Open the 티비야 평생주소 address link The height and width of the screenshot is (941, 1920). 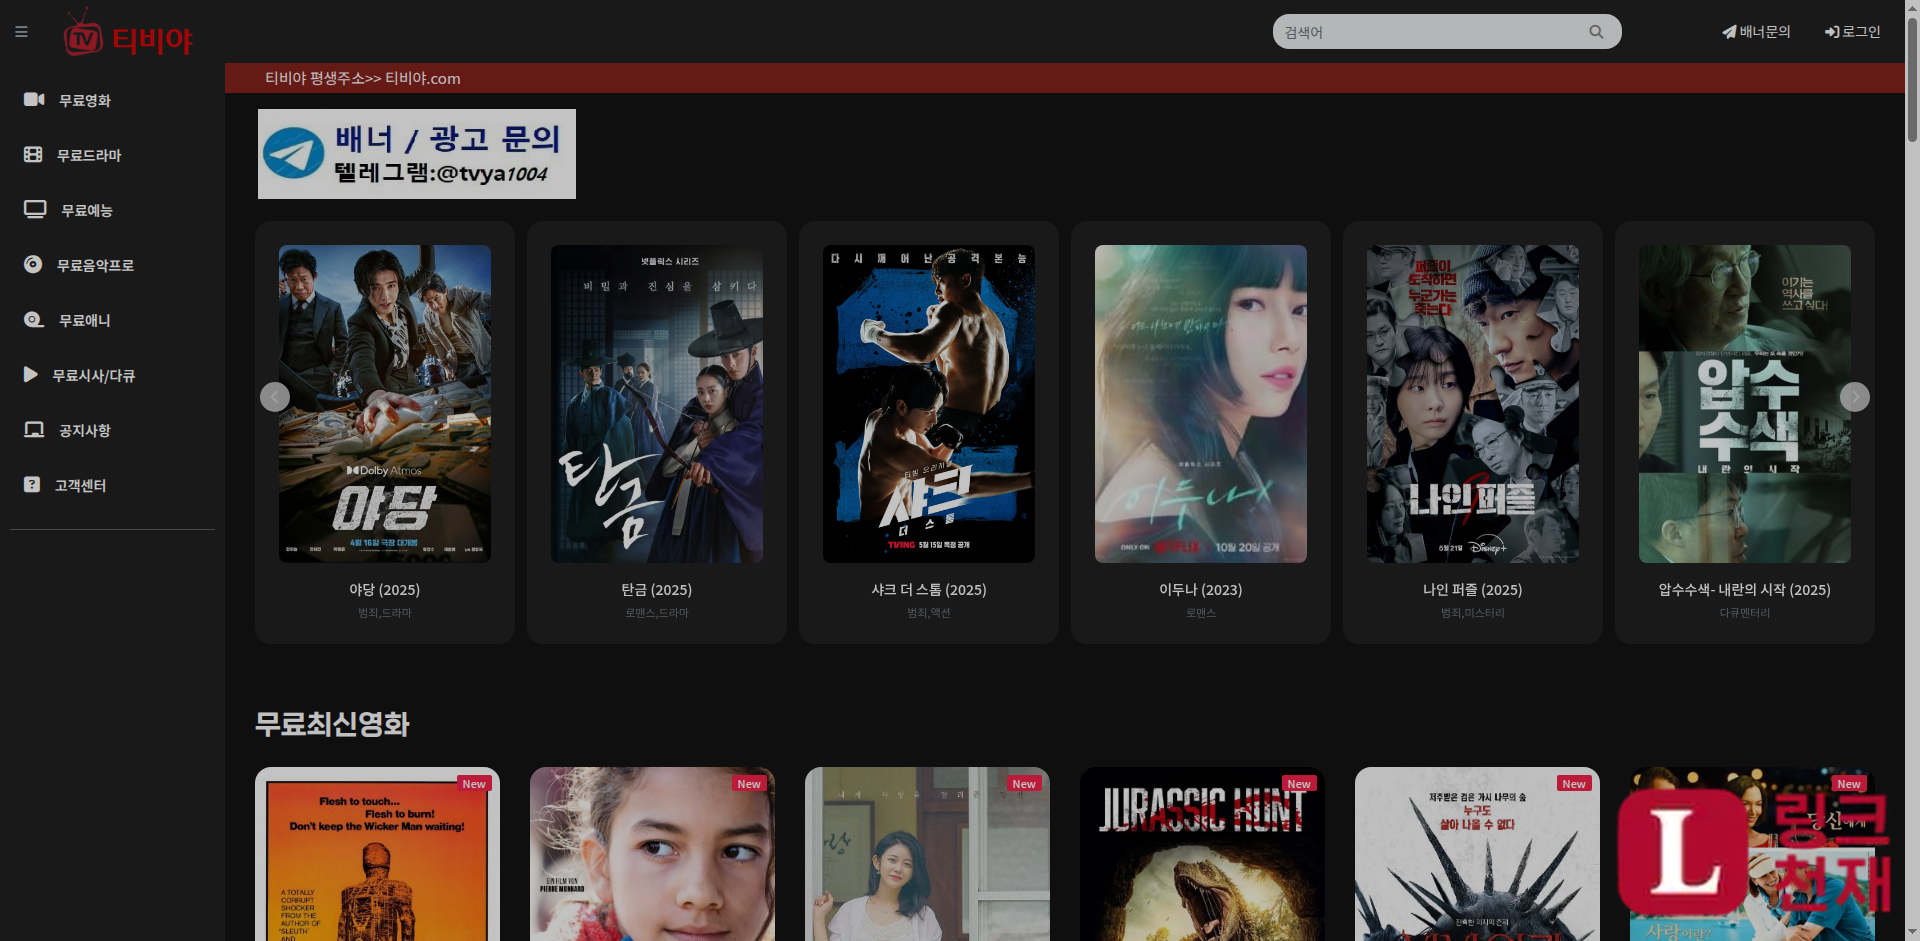[x=363, y=78]
